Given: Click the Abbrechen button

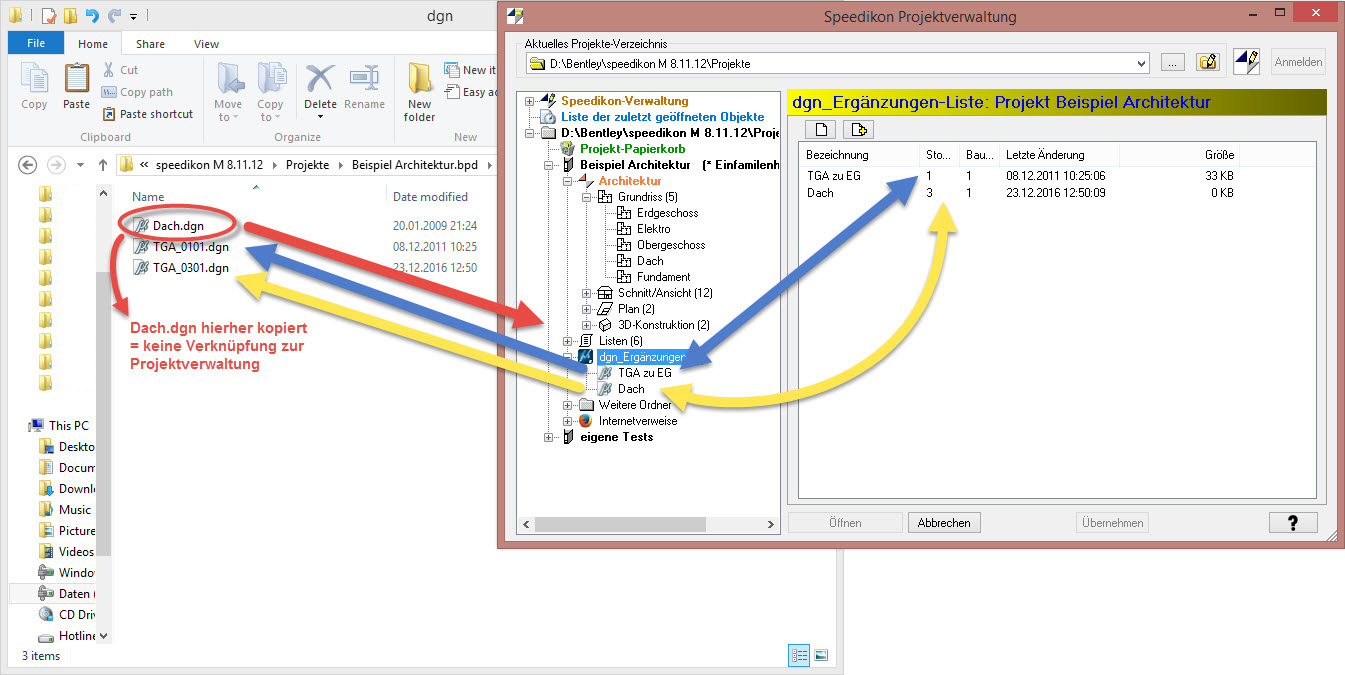Looking at the screenshot, I should pyautogui.click(x=944, y=523).
